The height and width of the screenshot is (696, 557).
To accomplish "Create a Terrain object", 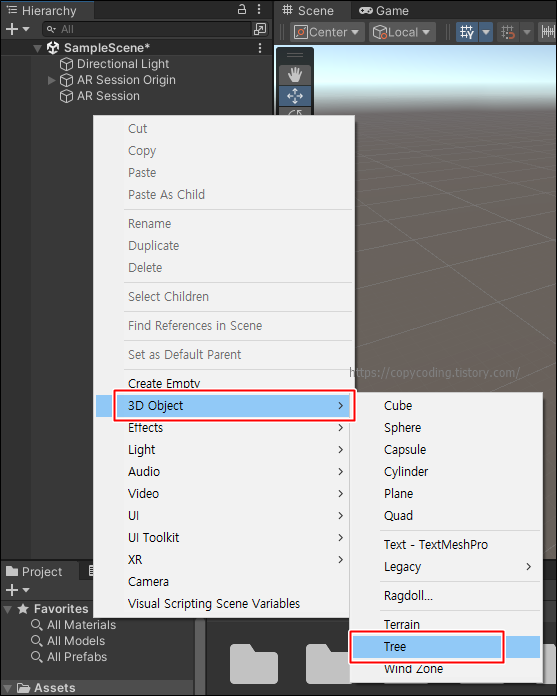I will pyautogui.click(x=446, y=625).
